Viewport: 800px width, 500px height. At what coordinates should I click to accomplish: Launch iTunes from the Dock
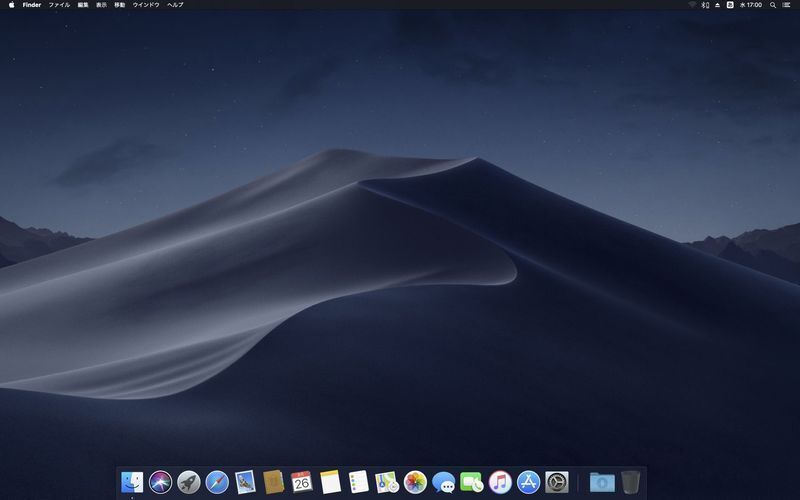coord(500,482)
